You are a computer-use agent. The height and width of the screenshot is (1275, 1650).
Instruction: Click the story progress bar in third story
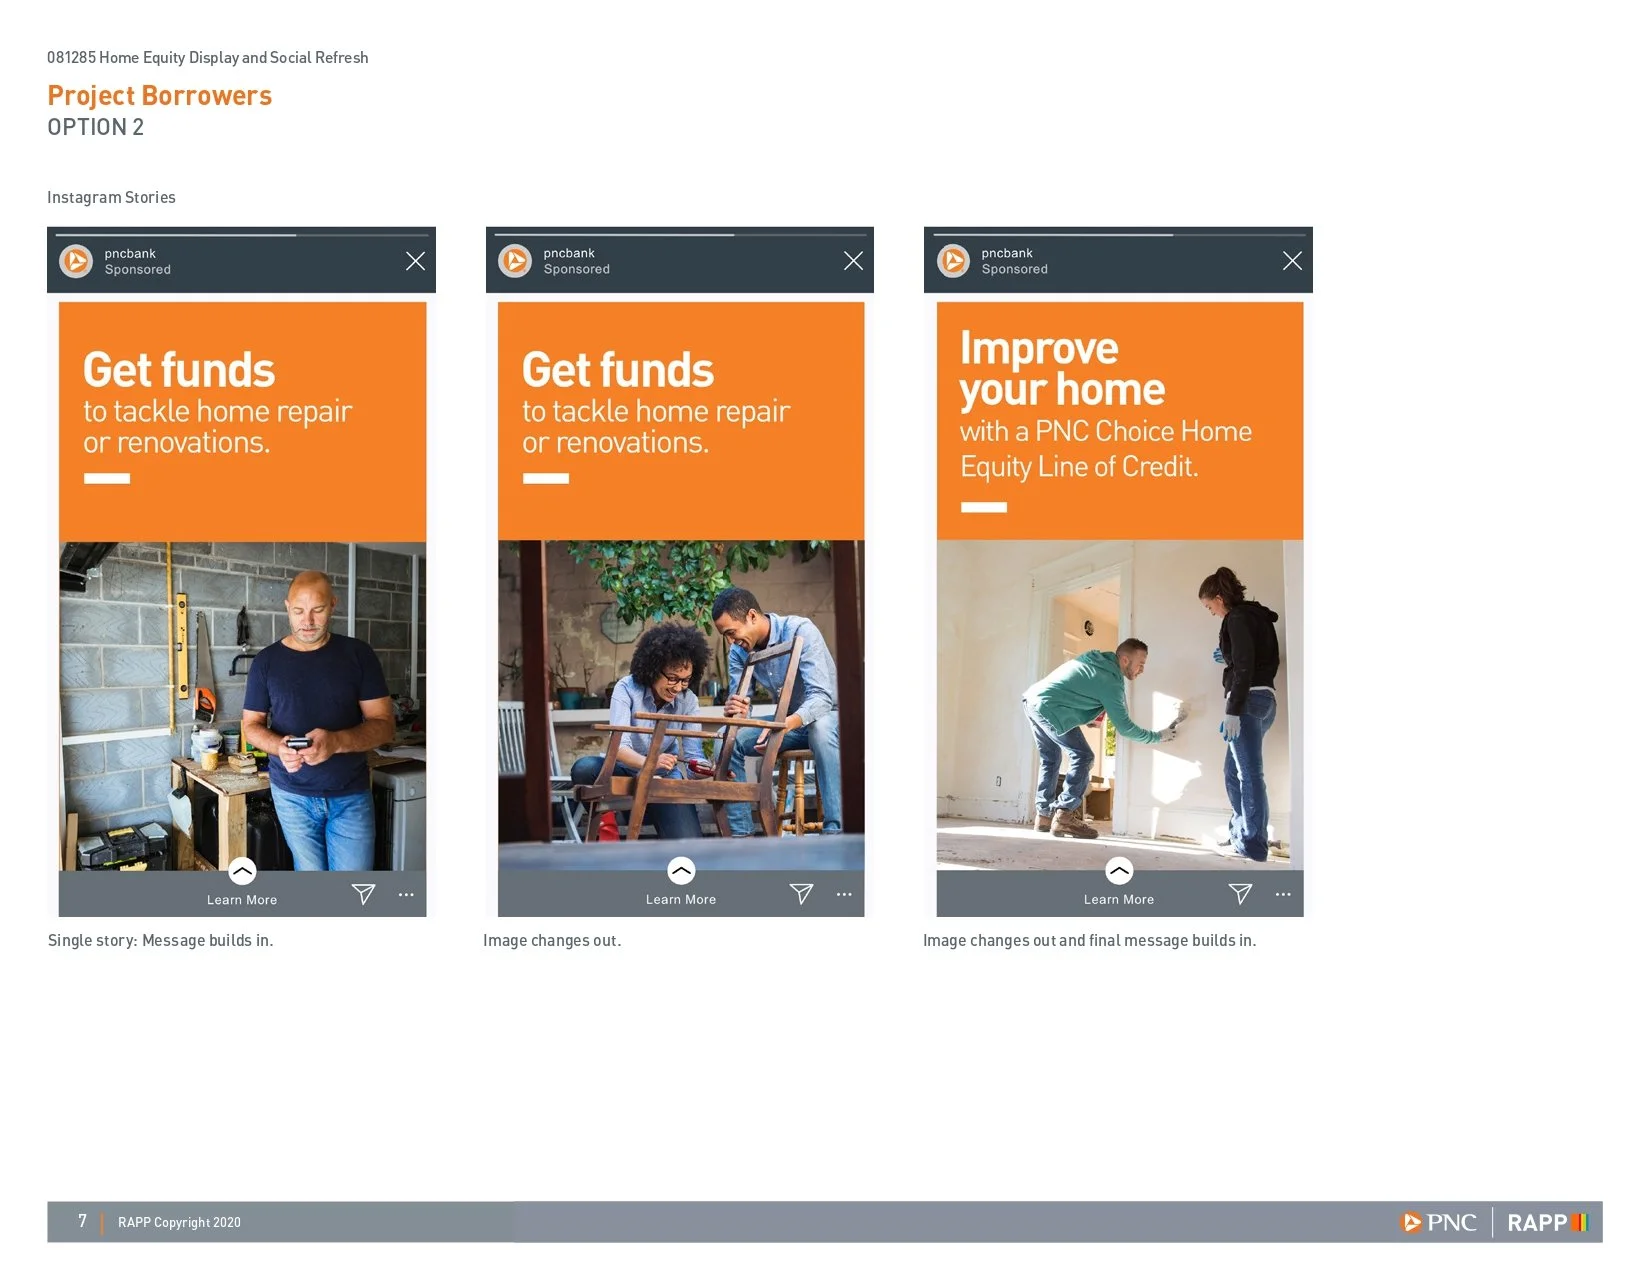(1119, 235)
